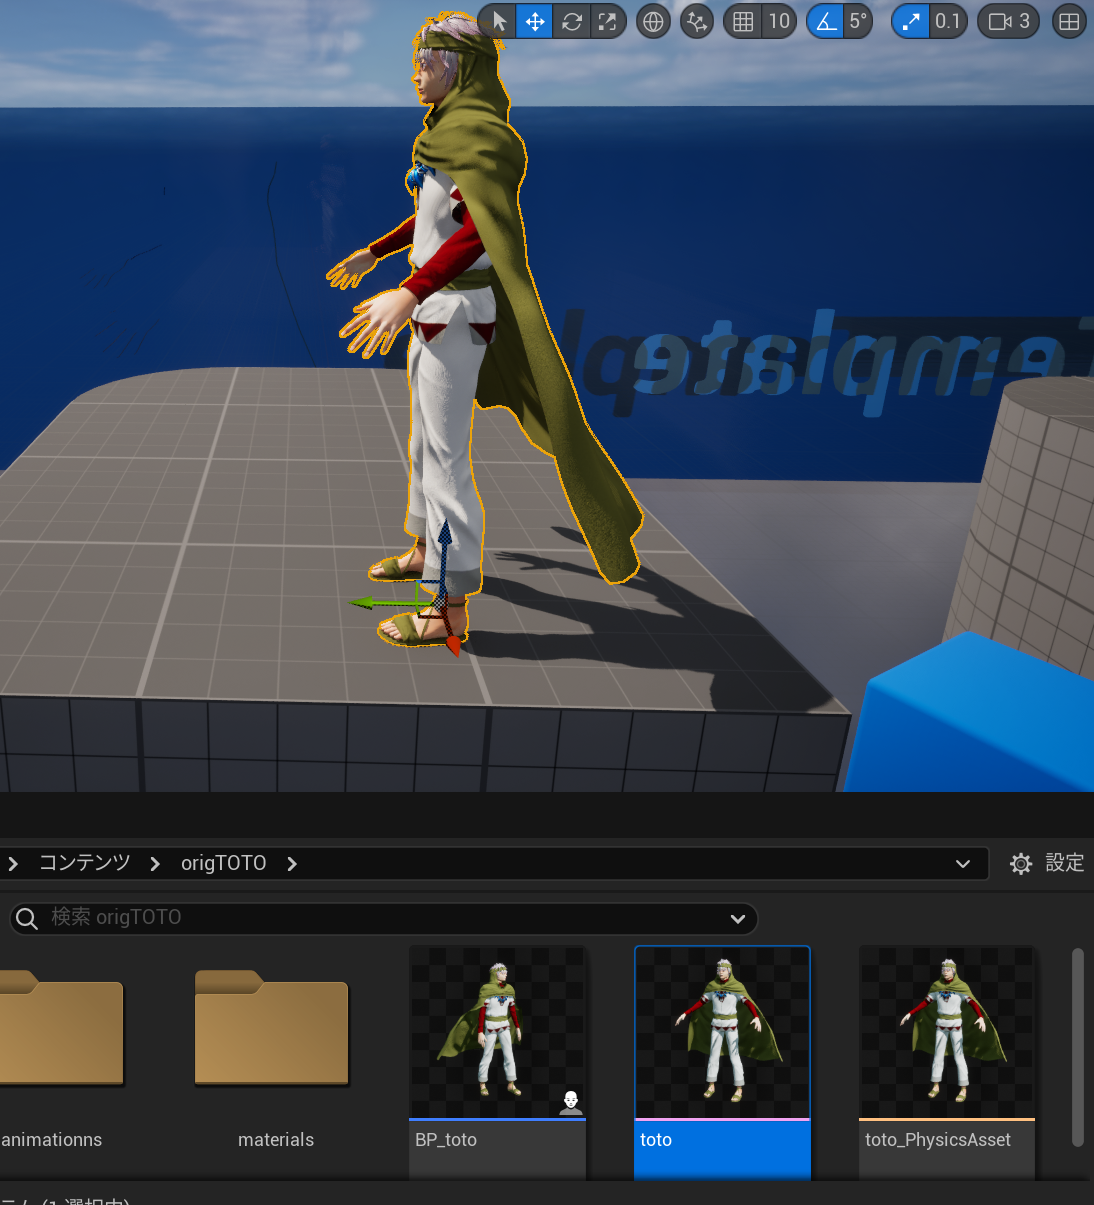1094x1205 pixels.
Task: Open grid snap size value 10
Action: pyautogui.click(x=779, y=21)
